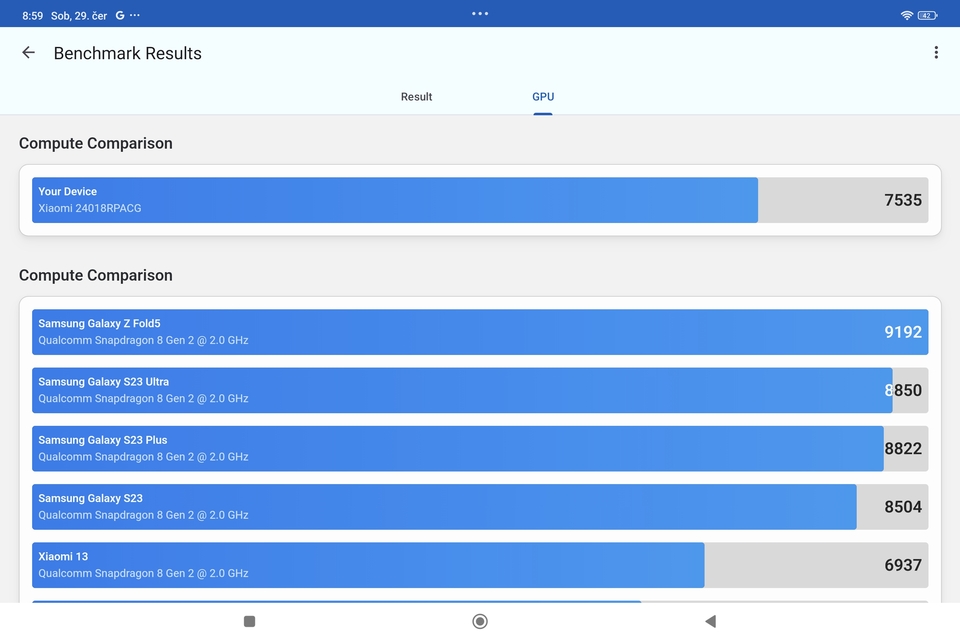
Task: Select the Samsung Galaxy Z Fold5 entry
Action: coord(480,331)
